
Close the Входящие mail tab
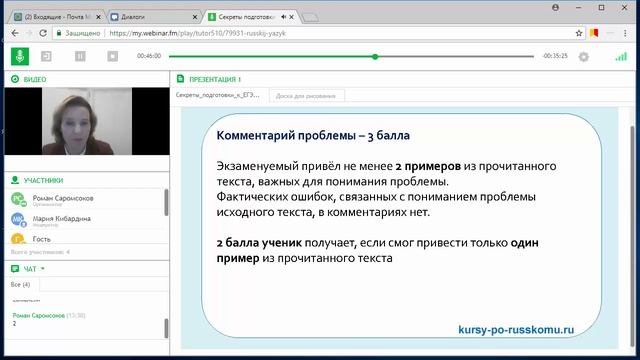pos(98,17)
